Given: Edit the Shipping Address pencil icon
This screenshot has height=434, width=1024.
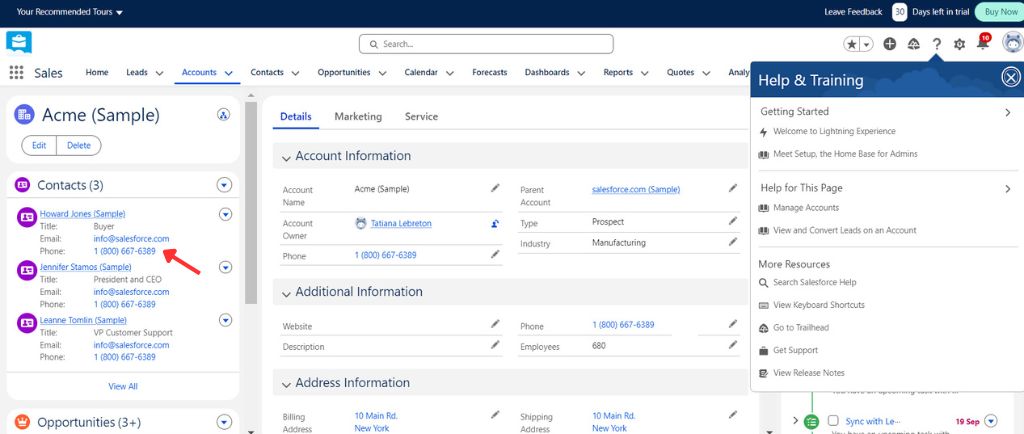Looking at the screenshot, I should coord(733,414).
